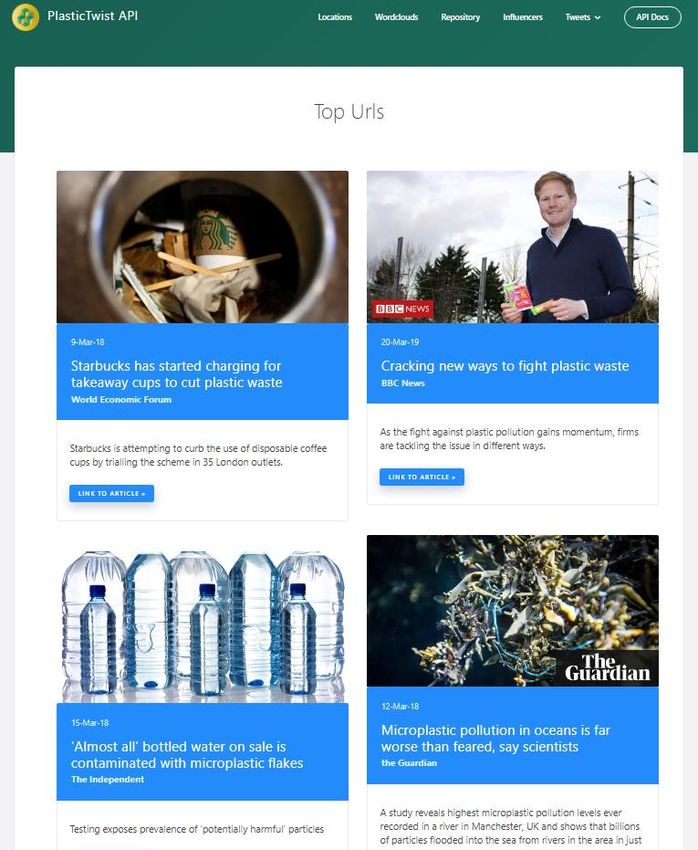Image resolution: width=698 pixels, height=850 pixels.
Task: Open Cracking new ways headline
Action: tap(505, 366)
